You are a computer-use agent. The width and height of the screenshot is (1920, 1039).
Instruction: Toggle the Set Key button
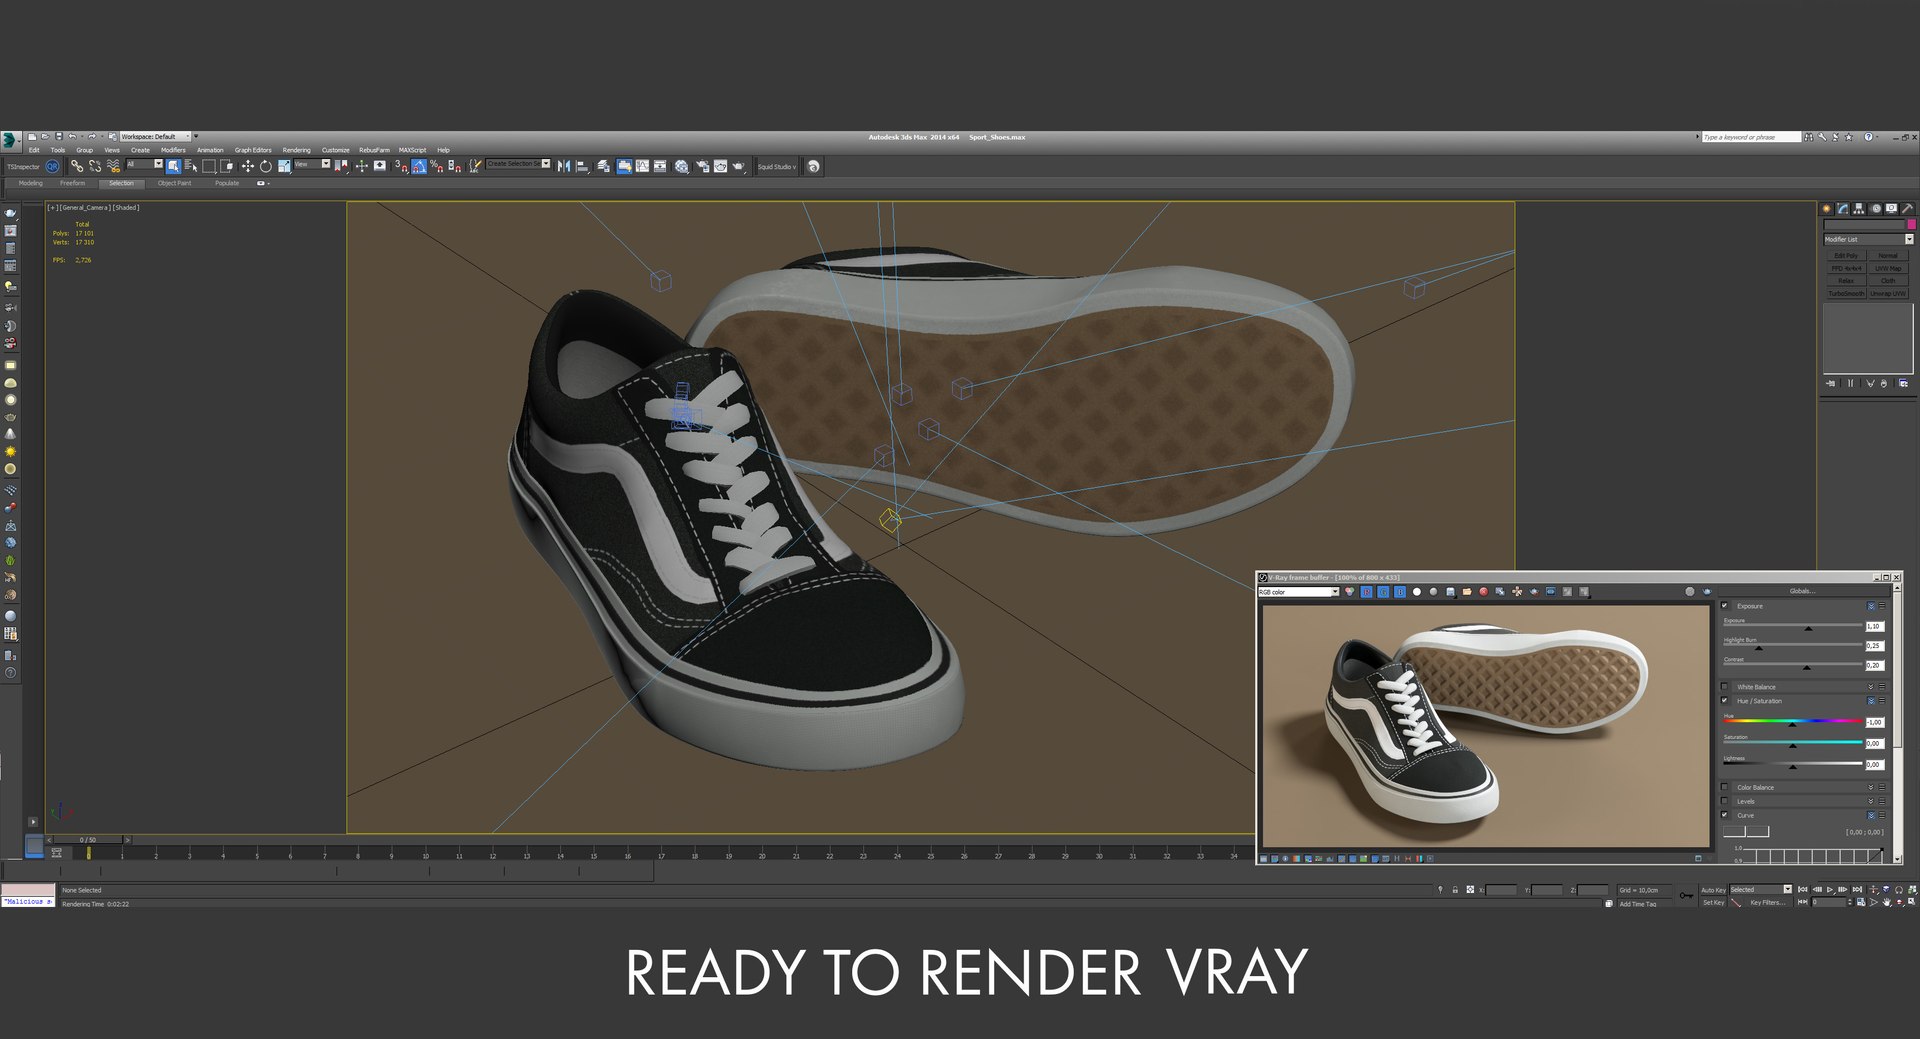pyautogui.click(x=1713, y=903)
